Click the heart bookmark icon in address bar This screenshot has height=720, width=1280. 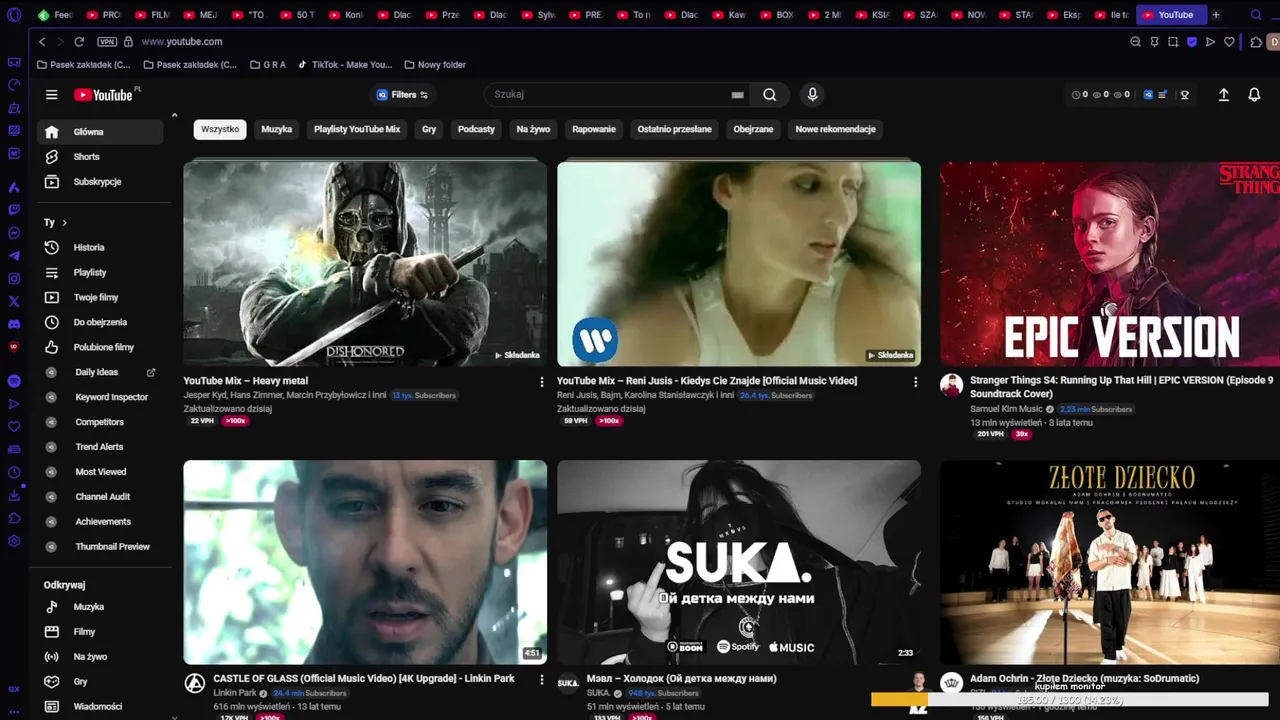click(x=1229, y=42)
